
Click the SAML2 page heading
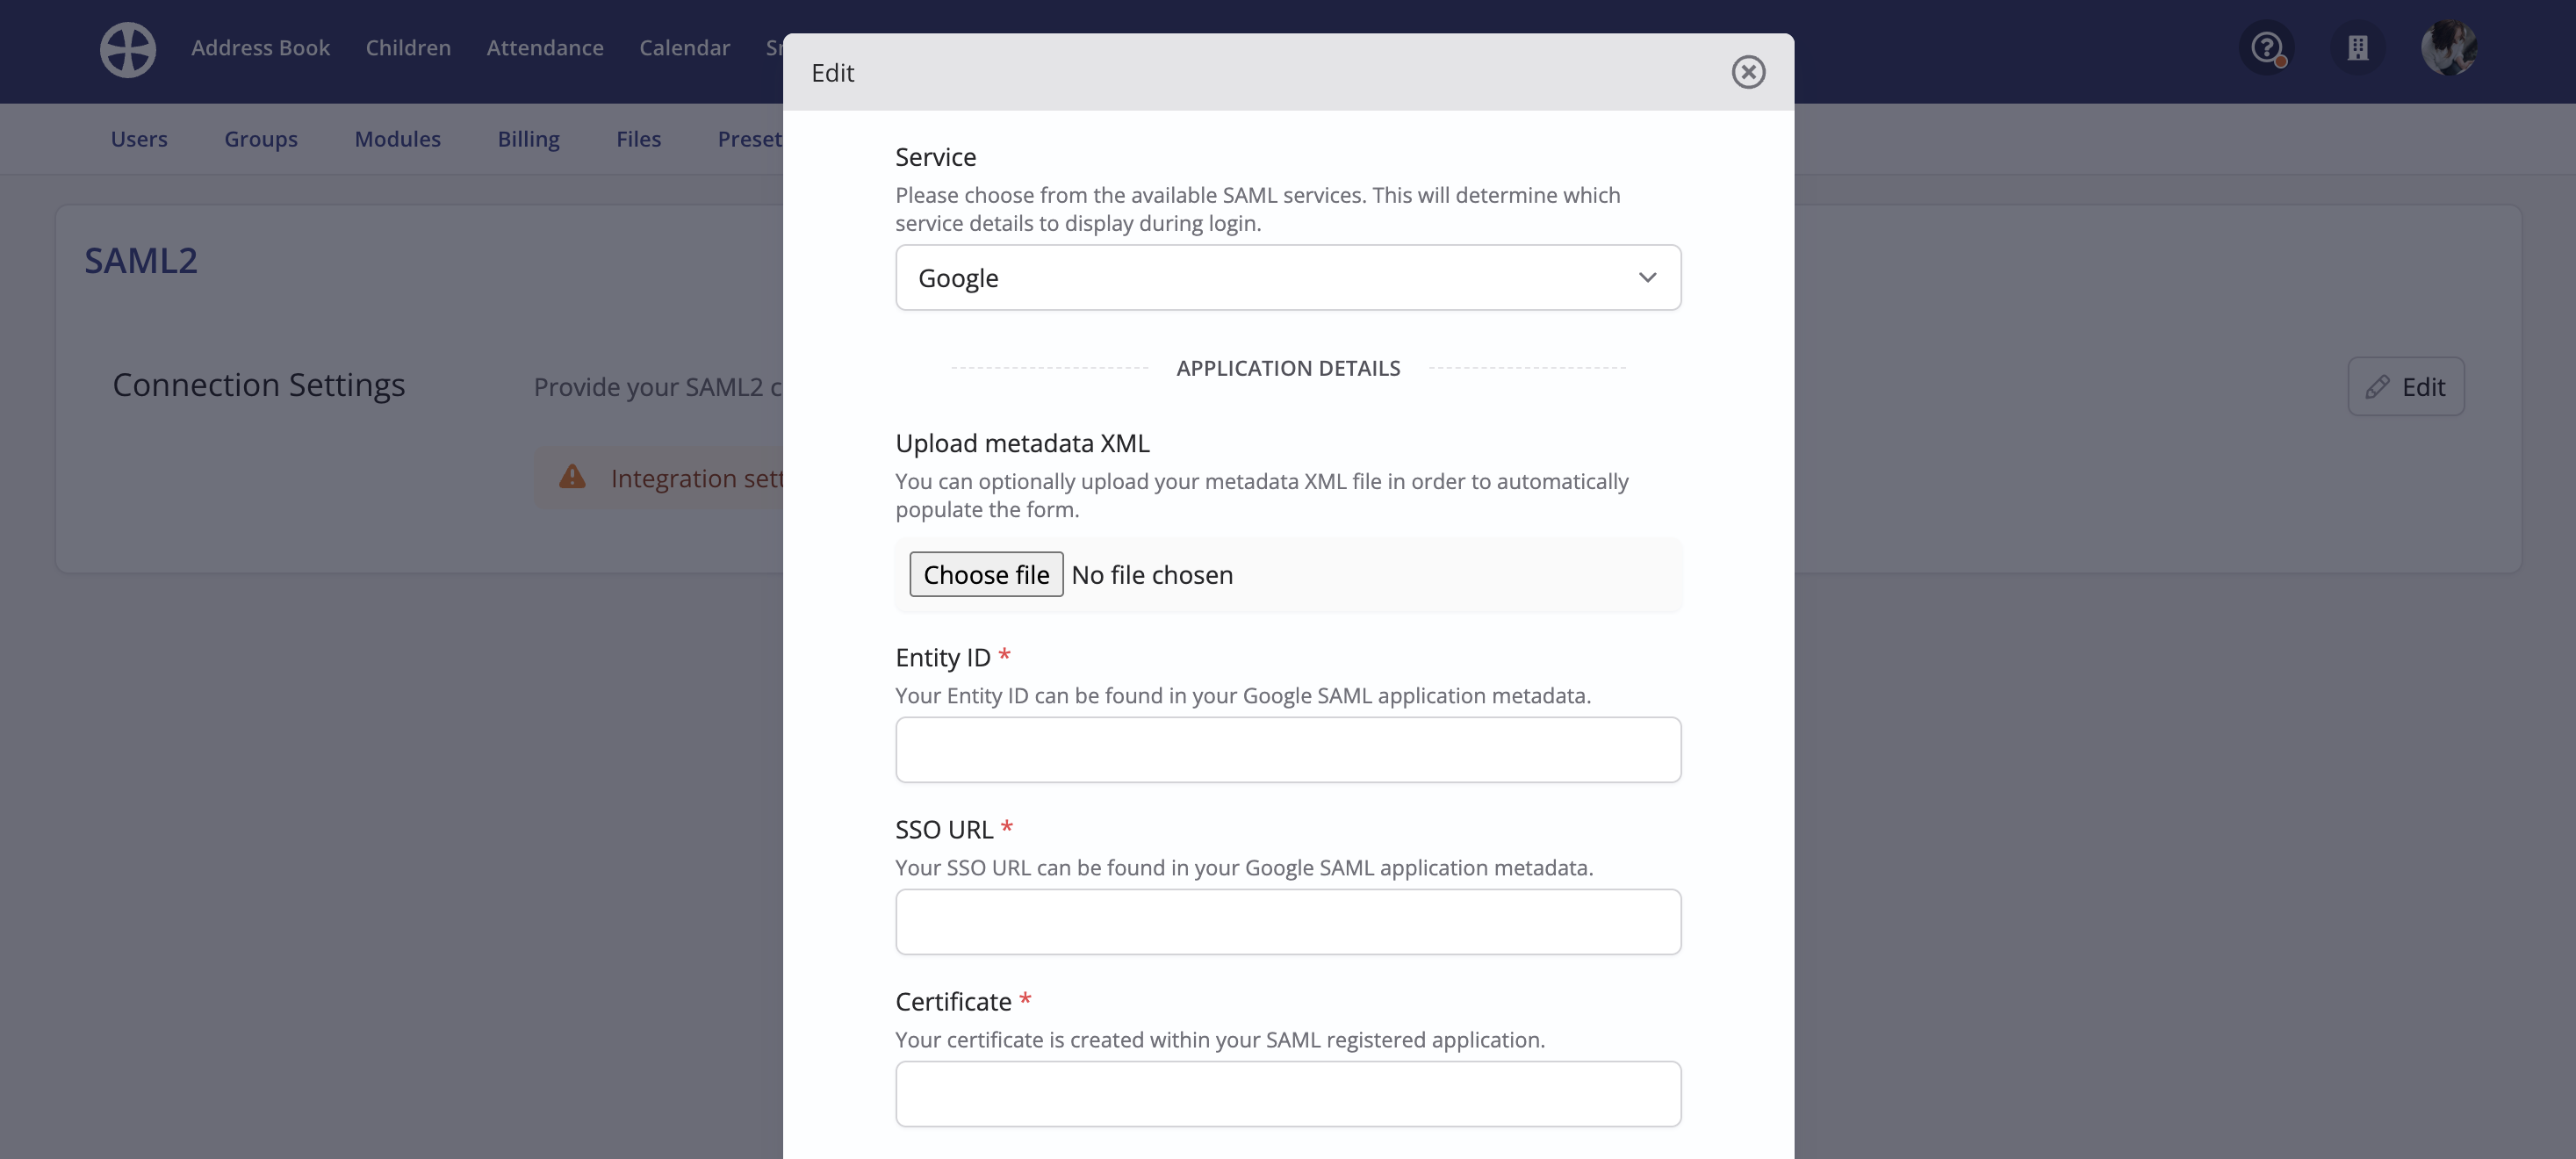(141, 260)
